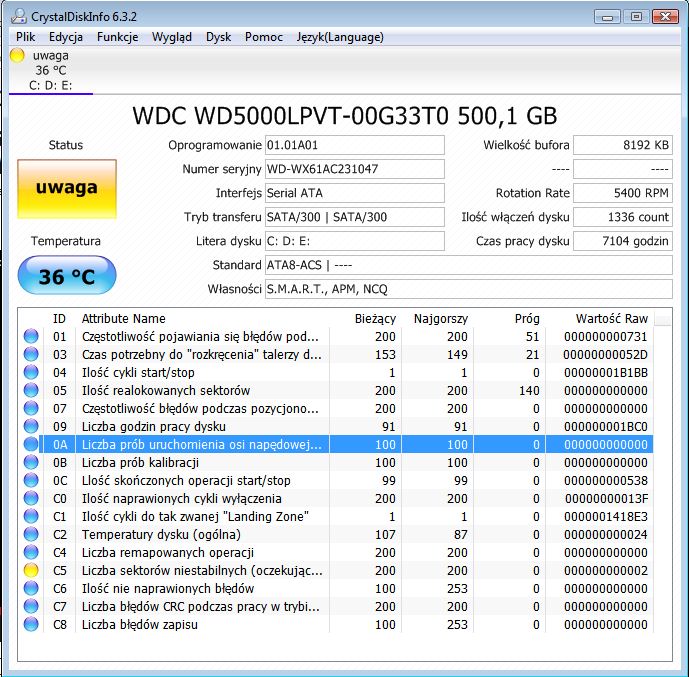Click the ID column header
Screen dimensions: 689x677
click(x=59, y=319)
